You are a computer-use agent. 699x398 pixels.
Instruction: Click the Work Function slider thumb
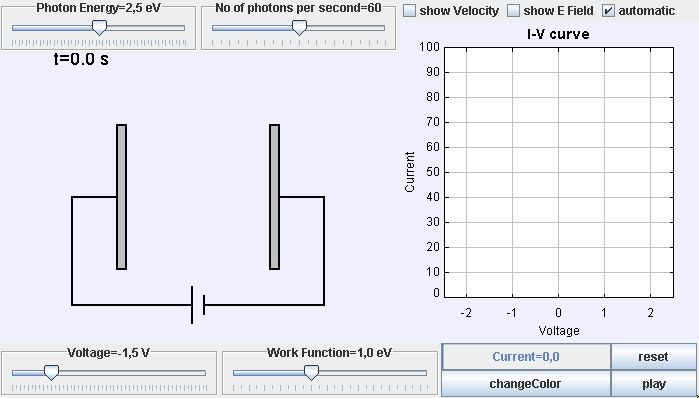(311, 373)
